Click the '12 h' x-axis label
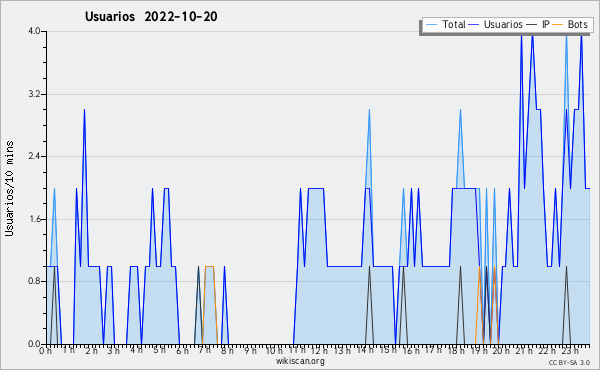Viewport: 600px width, 370px height. [x=319, y=351]
